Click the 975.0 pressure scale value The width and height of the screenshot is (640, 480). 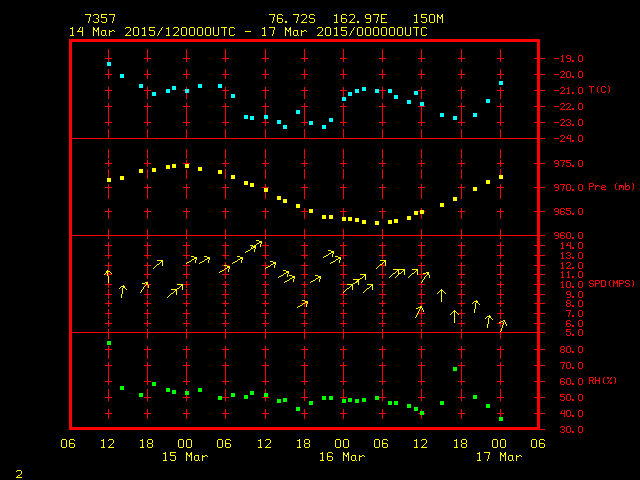pos(568,163)
